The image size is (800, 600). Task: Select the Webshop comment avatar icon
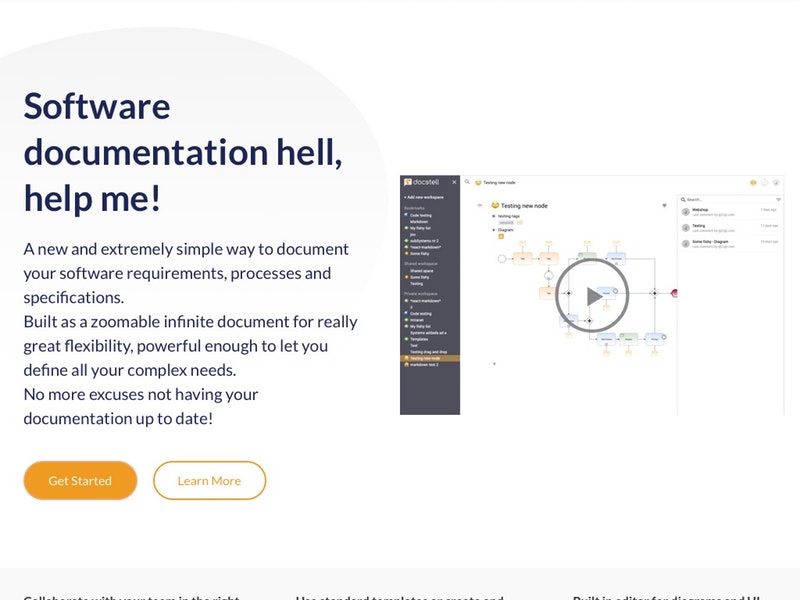coord(685,211)
